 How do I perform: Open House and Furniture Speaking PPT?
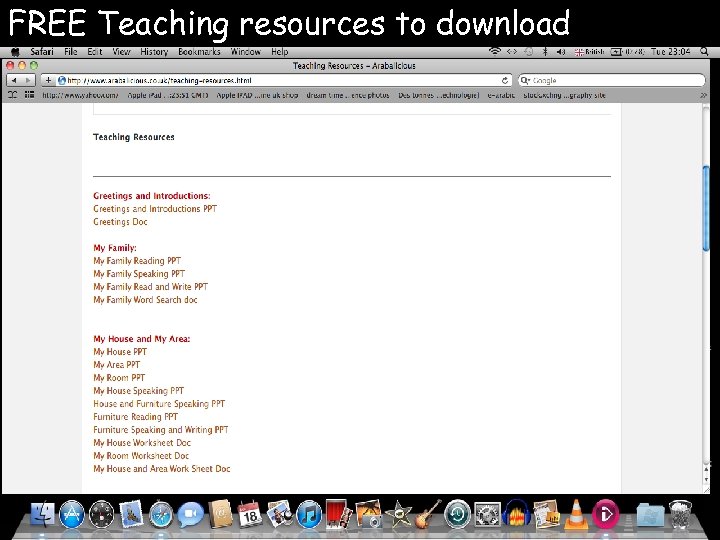pyautogui.click(x=159, y=404)
